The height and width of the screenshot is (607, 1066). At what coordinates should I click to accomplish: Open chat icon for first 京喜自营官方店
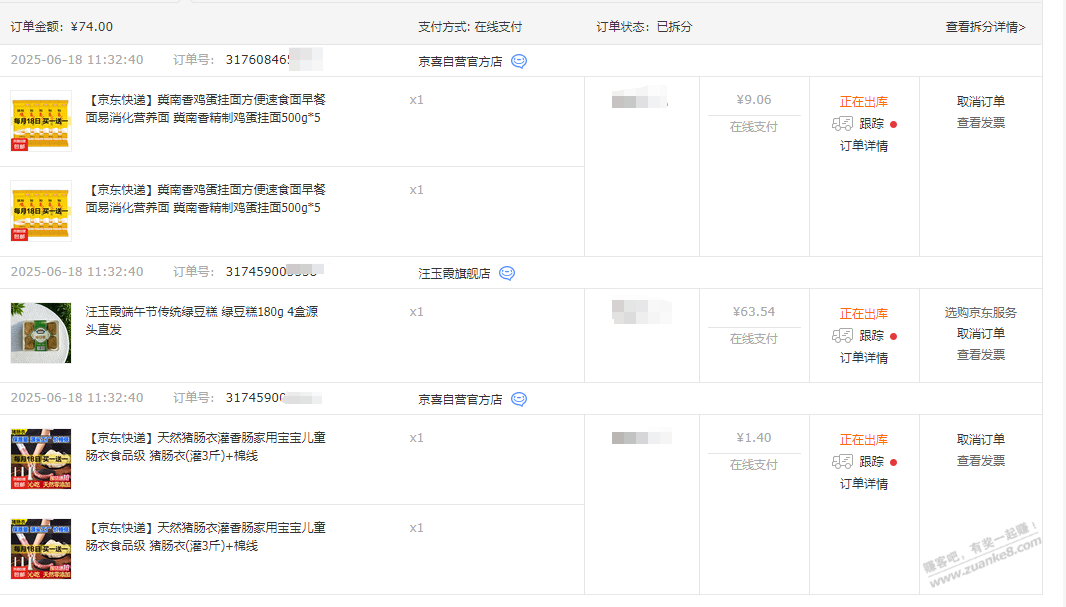point(519,61)
